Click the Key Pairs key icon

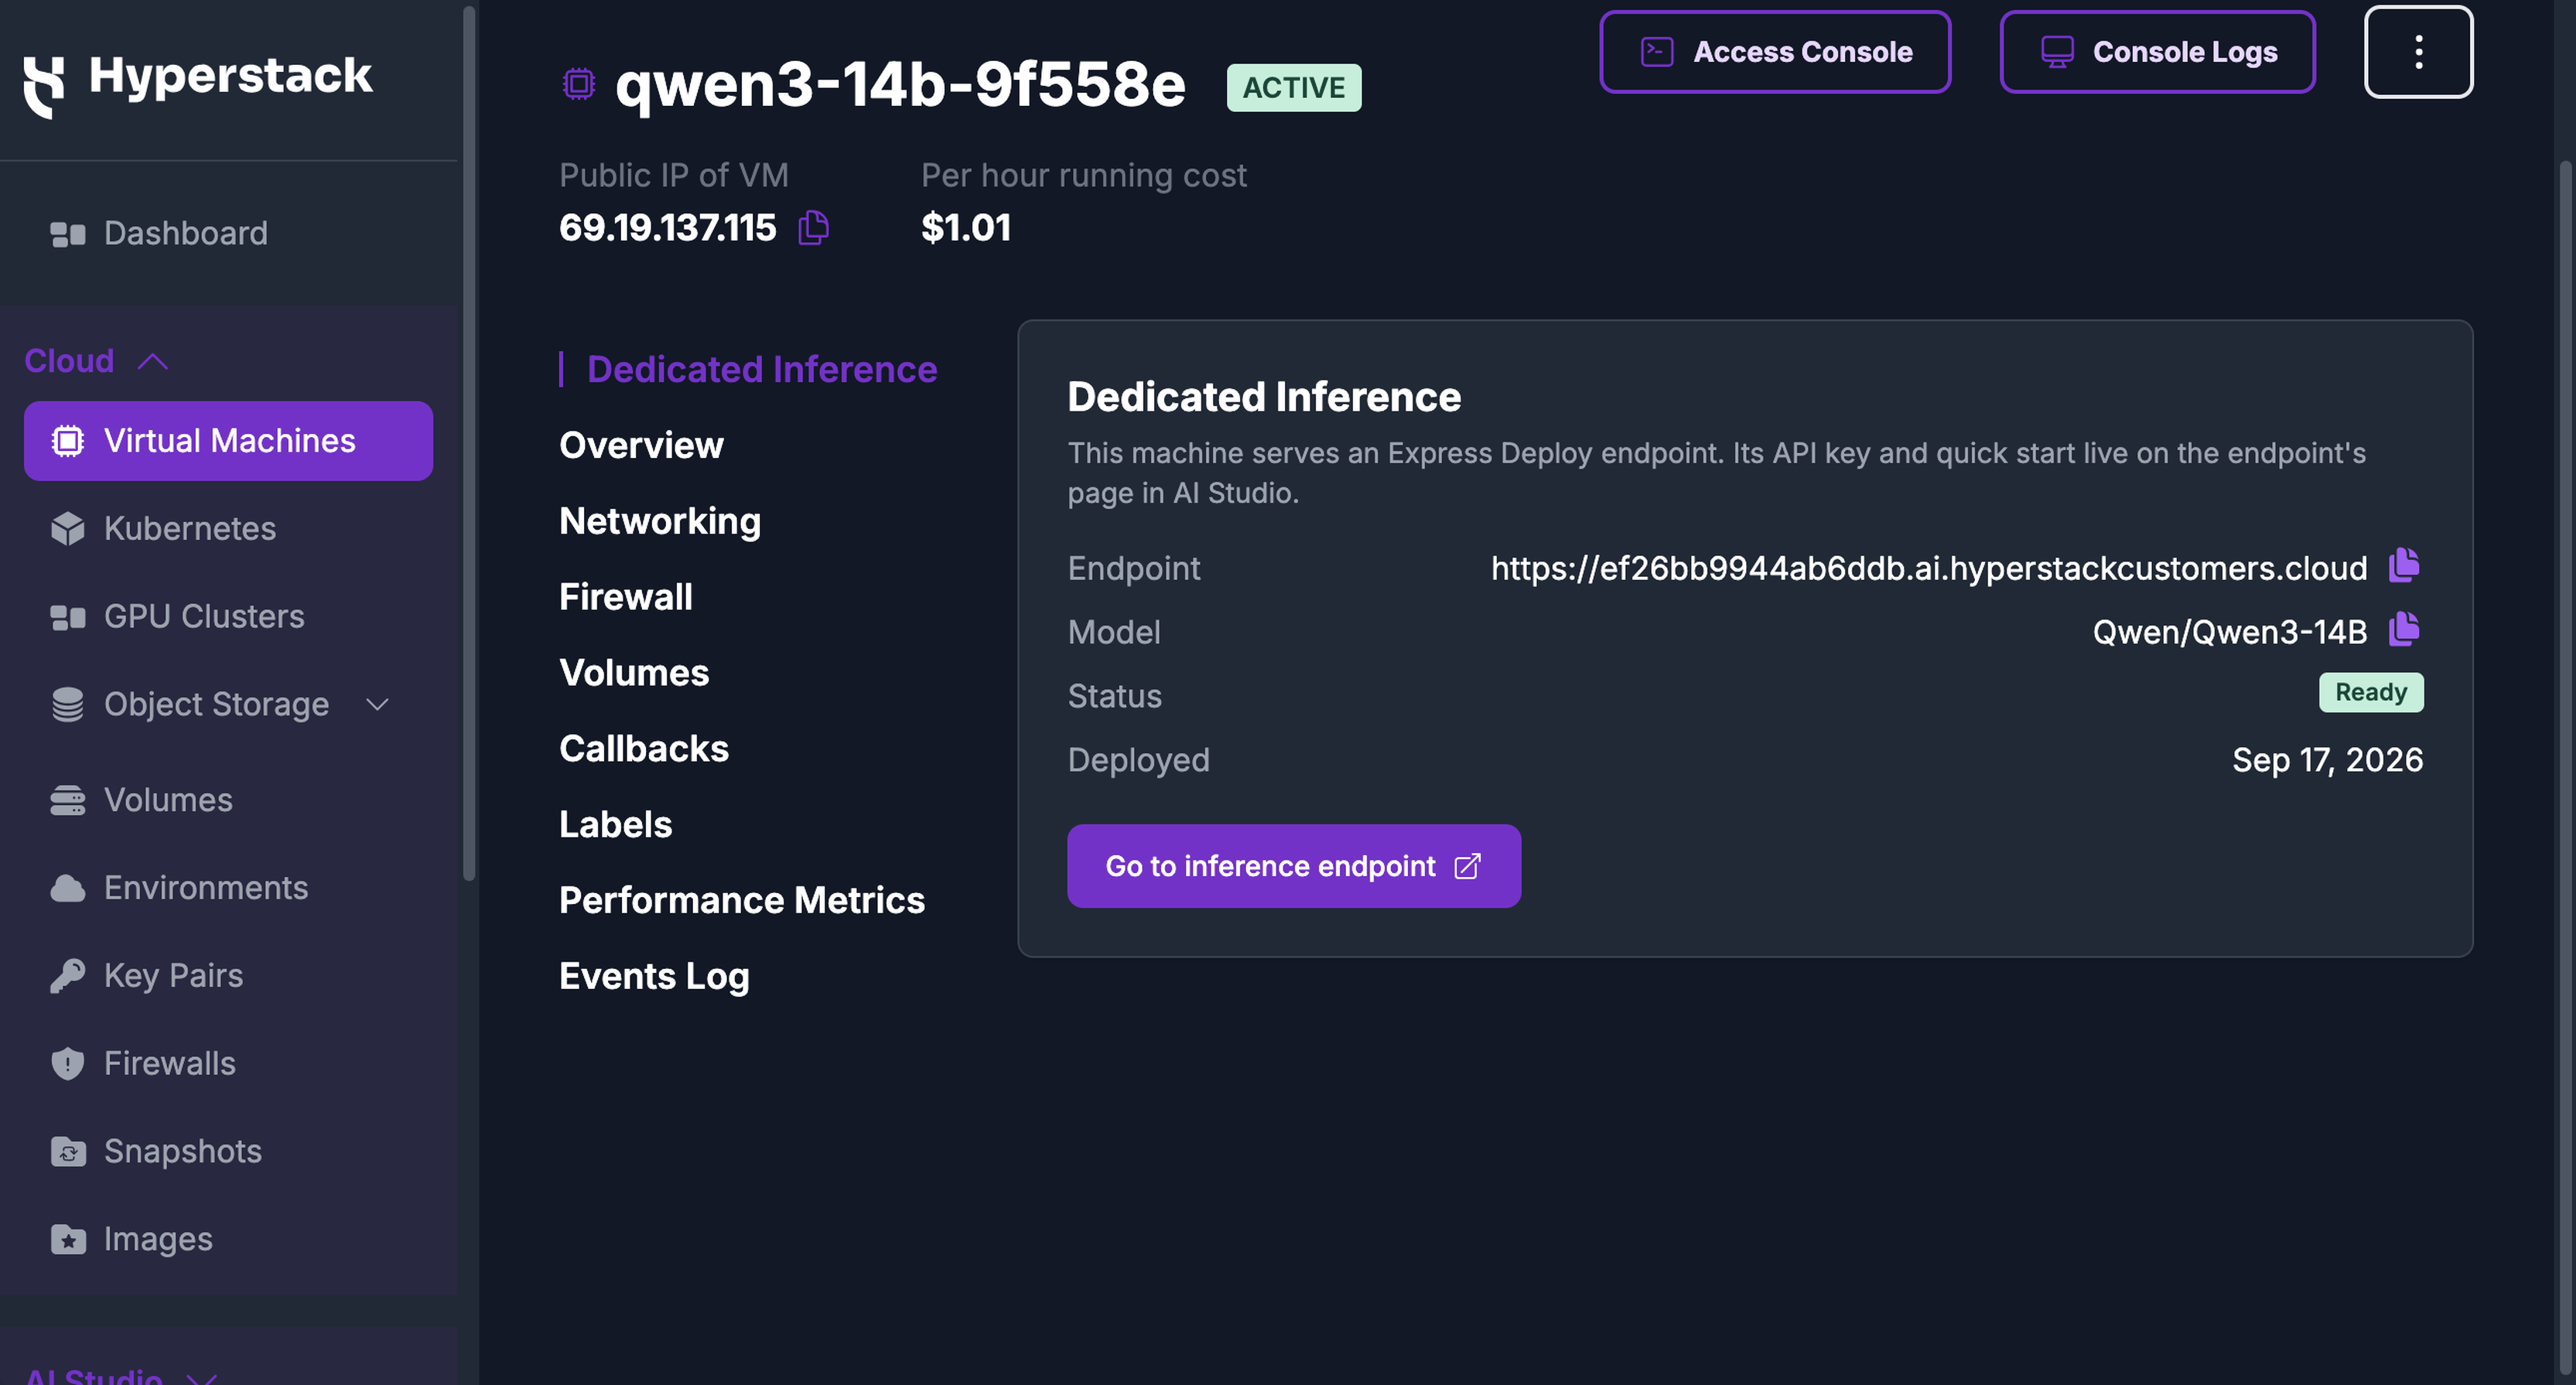[68, 976]
